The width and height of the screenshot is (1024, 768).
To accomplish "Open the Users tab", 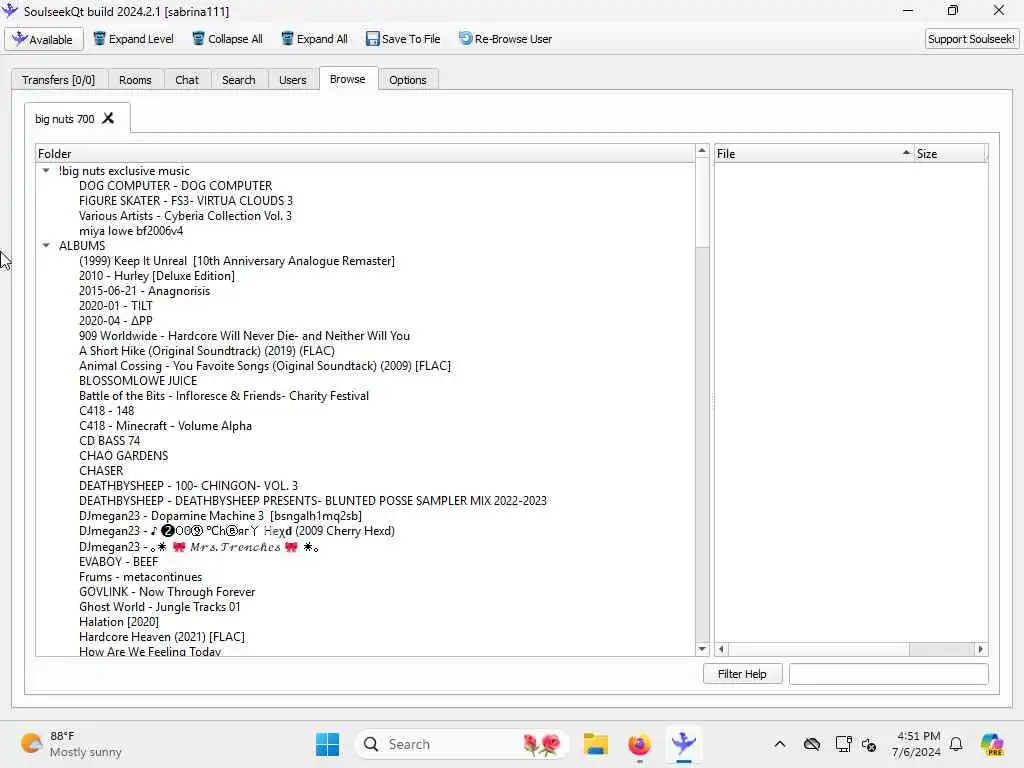I will coord(293,80).
